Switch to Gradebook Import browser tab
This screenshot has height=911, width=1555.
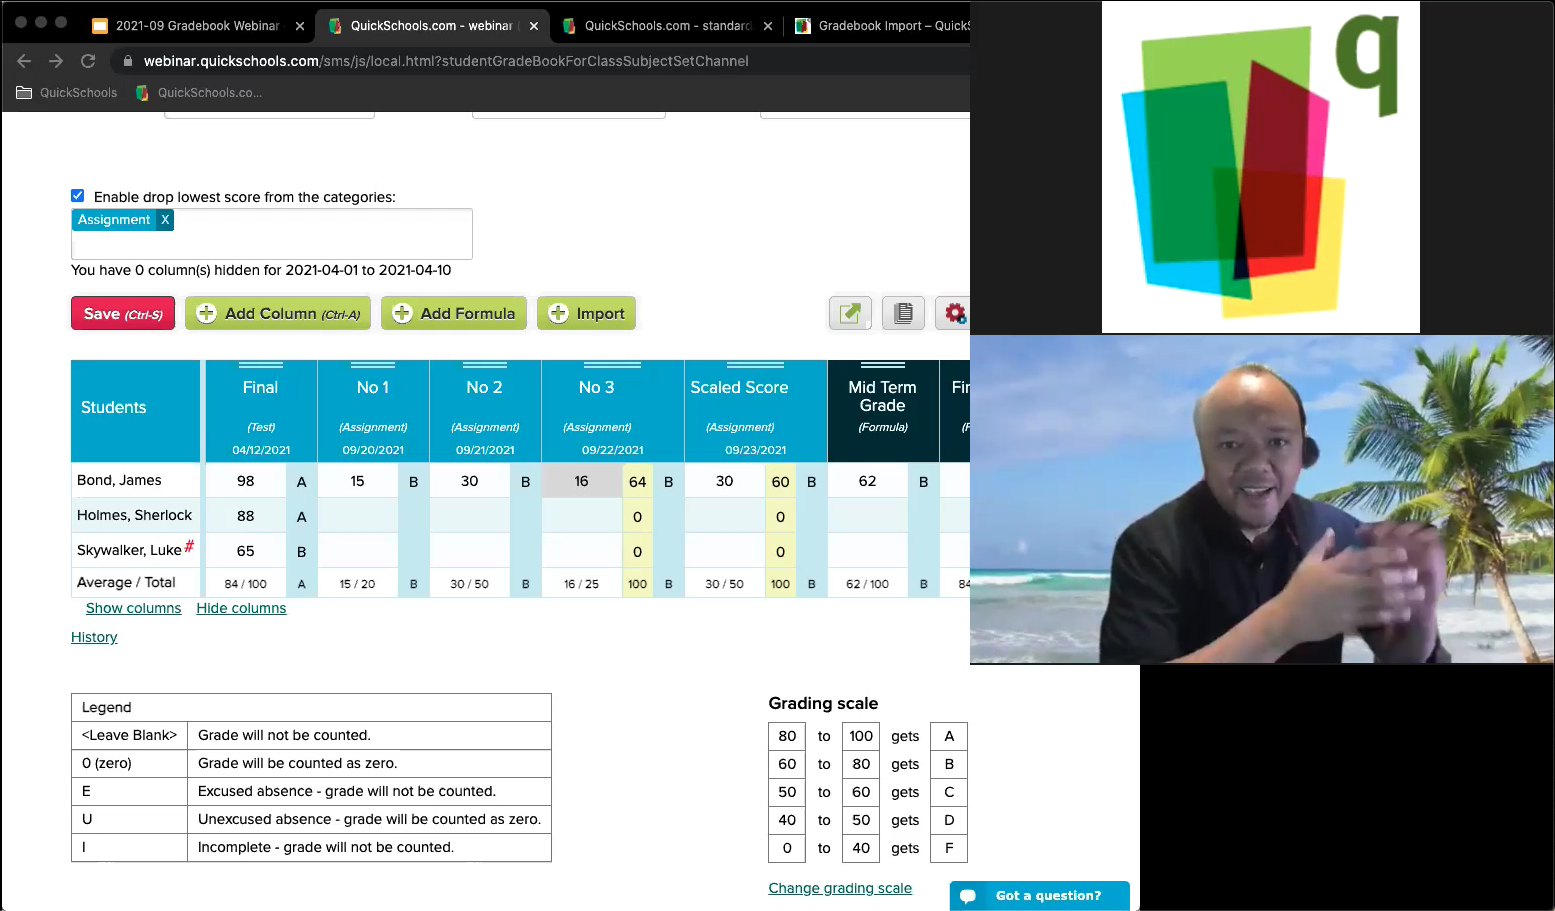point(882,26)
